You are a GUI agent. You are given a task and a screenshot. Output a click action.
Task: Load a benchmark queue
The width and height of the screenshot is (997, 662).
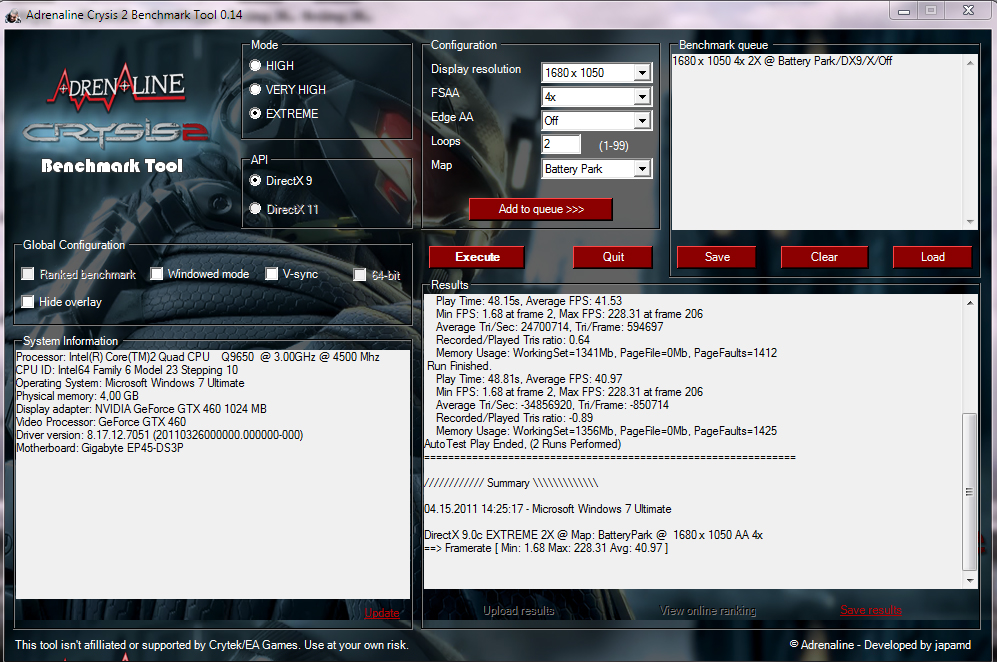pos(932,257)
